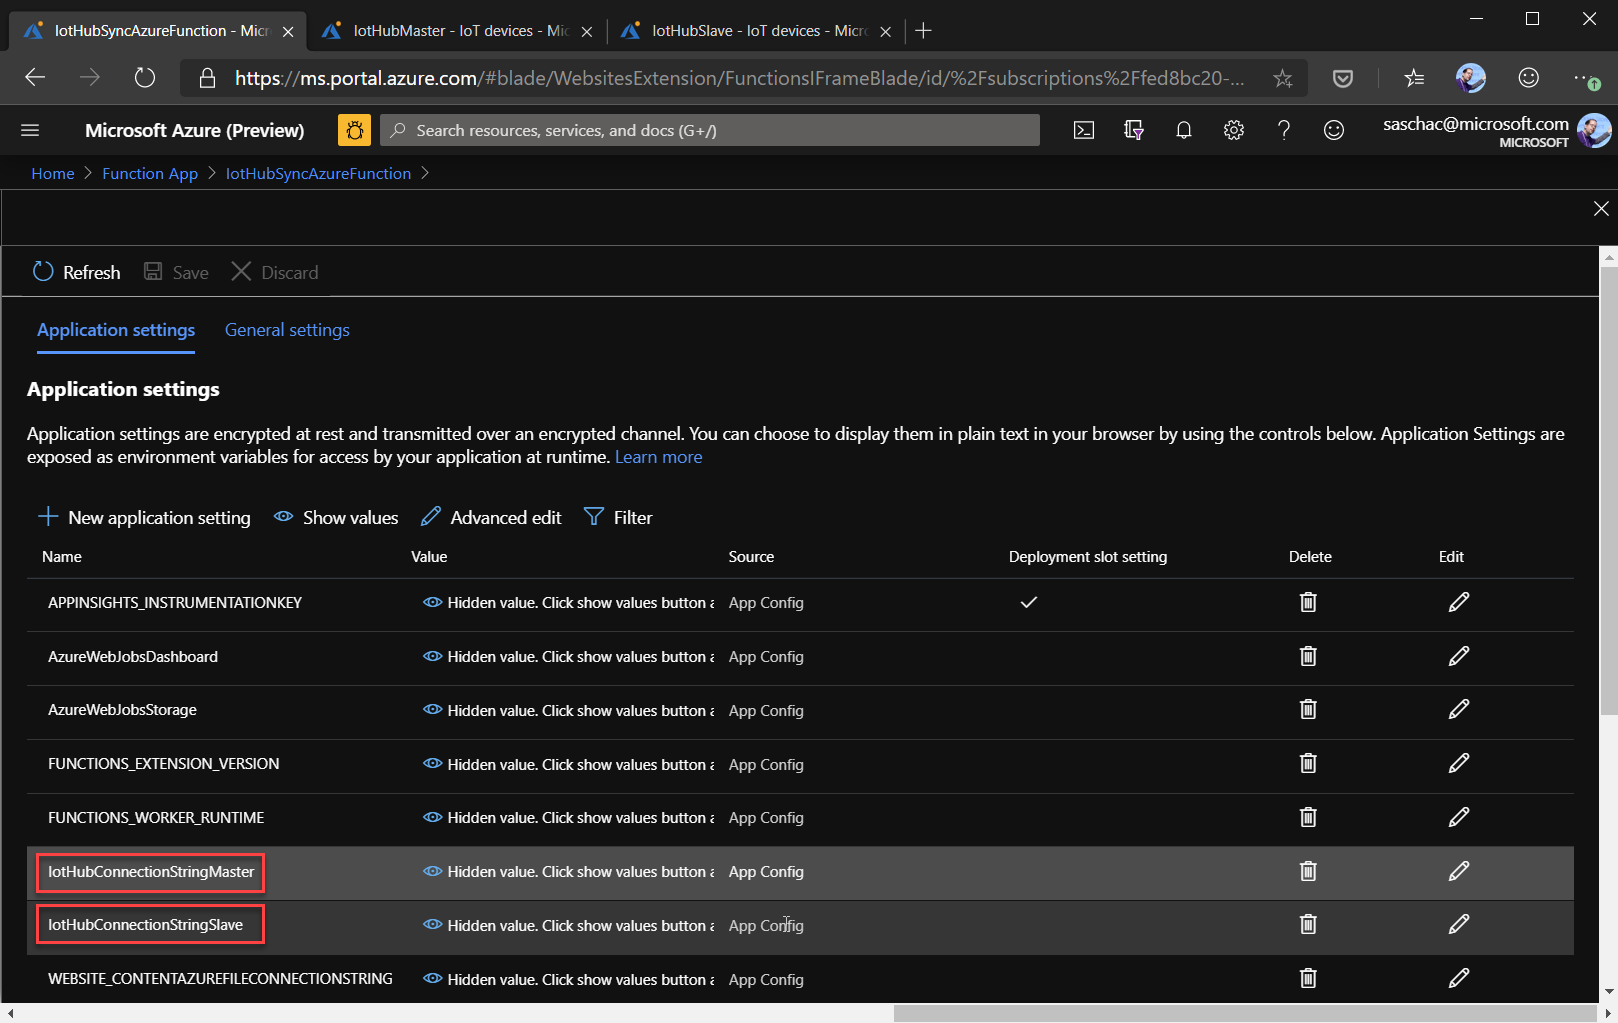This screenshot has width=1618, height=1023.
Task: Select the IotHubSyncAzureFunction browser tab
Action: point(158,31)
